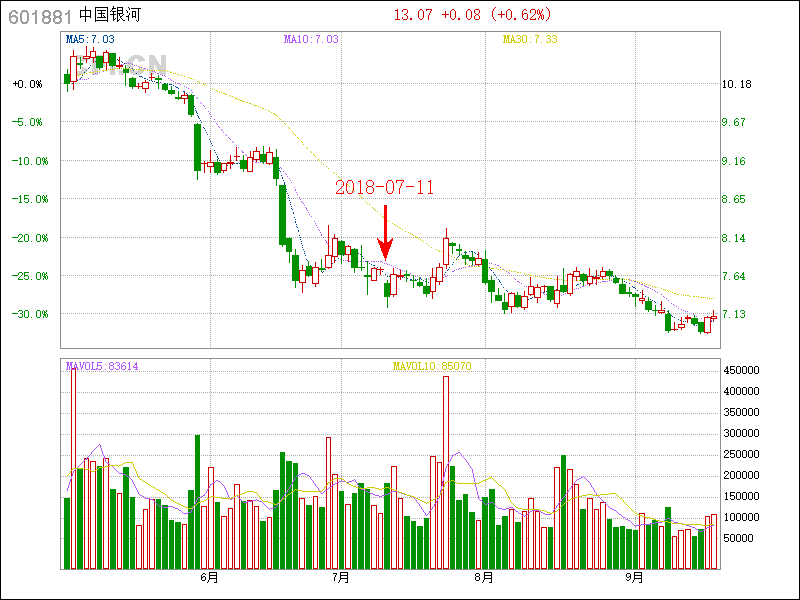800x600 pixels.
Task: Click the red down arrow marker
Action: [385, 234]
